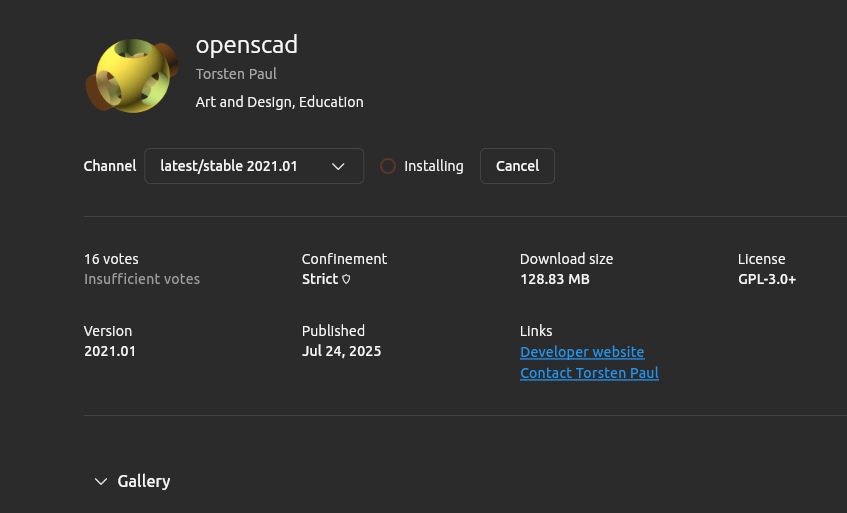Click the 128.83 MB download size value
Screen dimensions: 847x513
[555, 279]
